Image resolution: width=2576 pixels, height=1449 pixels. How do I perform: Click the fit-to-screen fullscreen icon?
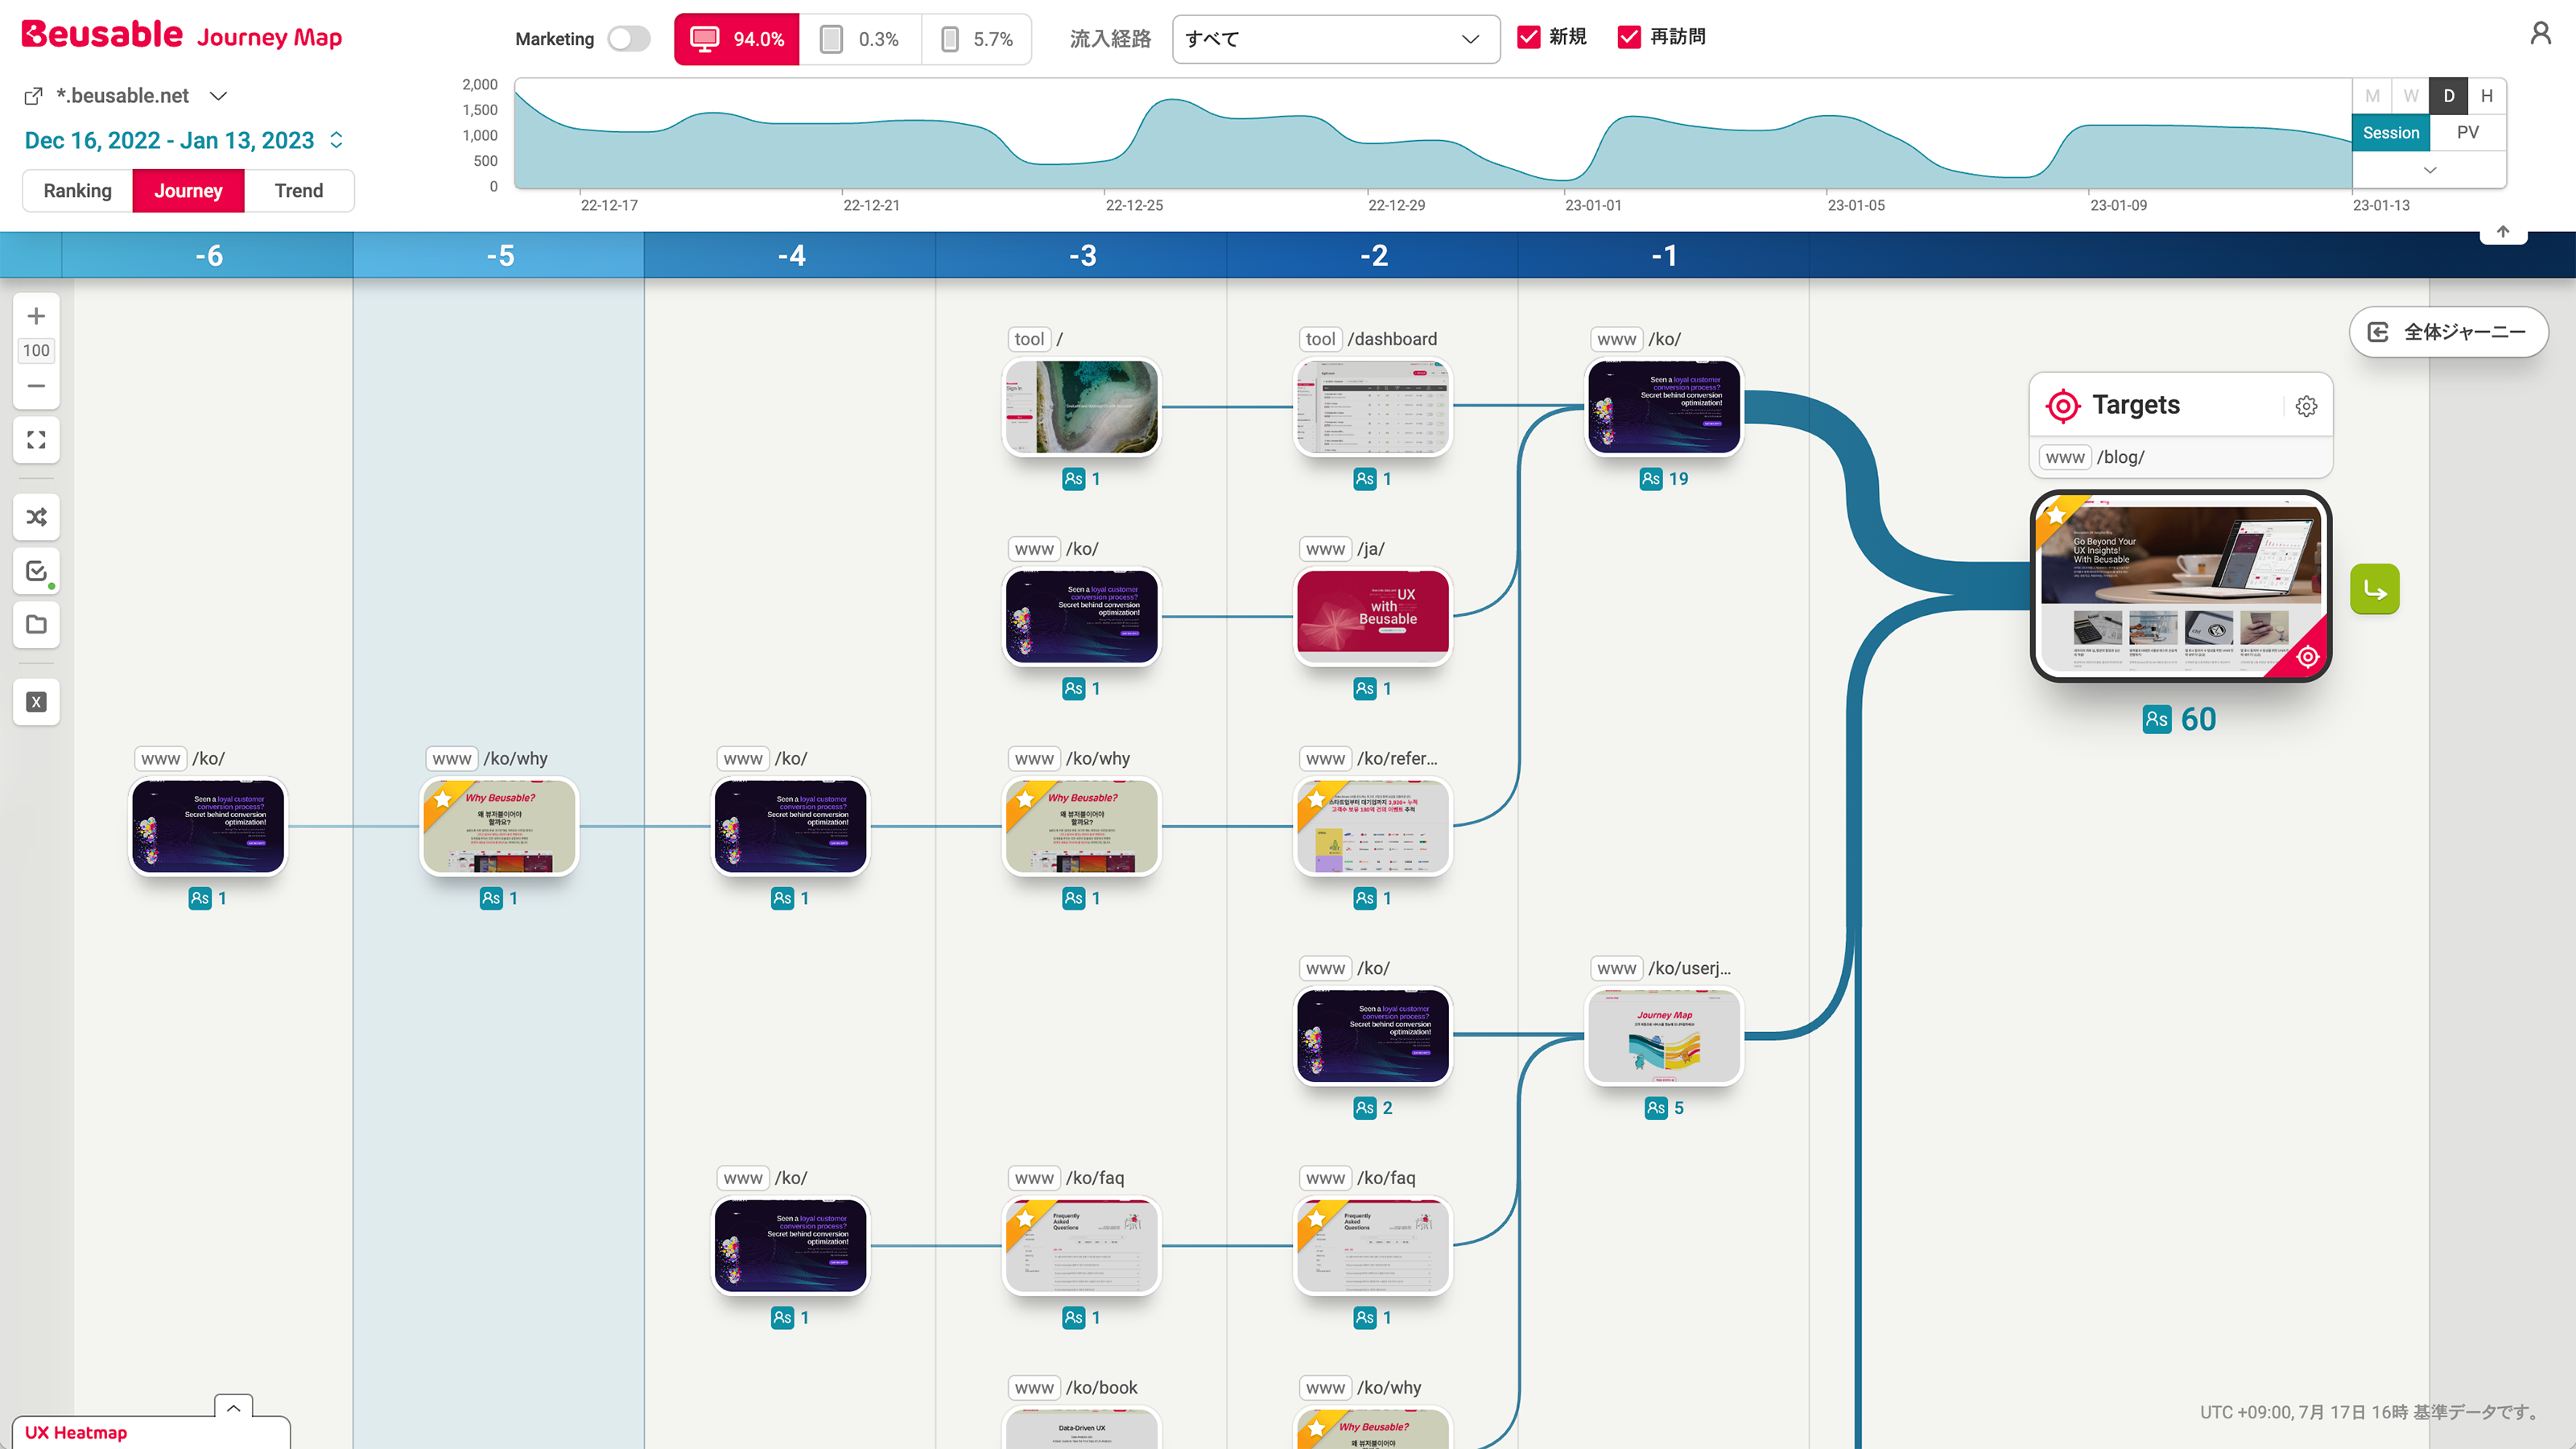[x=36, y=440]
